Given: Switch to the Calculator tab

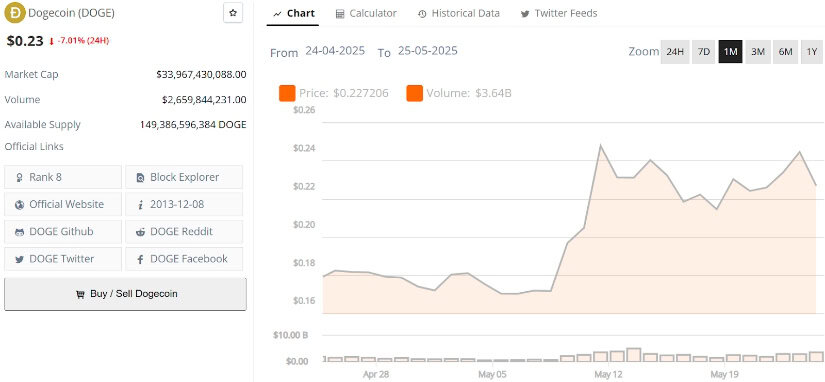Looking at the screenshot, I should [x=366, y=14].
